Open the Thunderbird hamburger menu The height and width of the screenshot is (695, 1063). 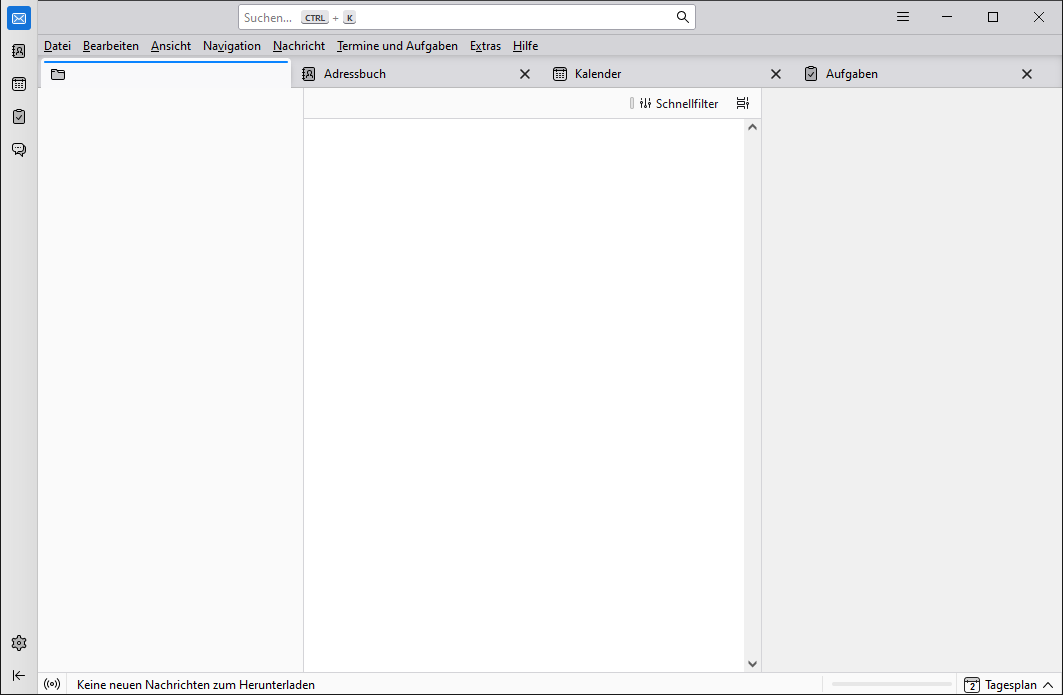(x=903, y=17)
